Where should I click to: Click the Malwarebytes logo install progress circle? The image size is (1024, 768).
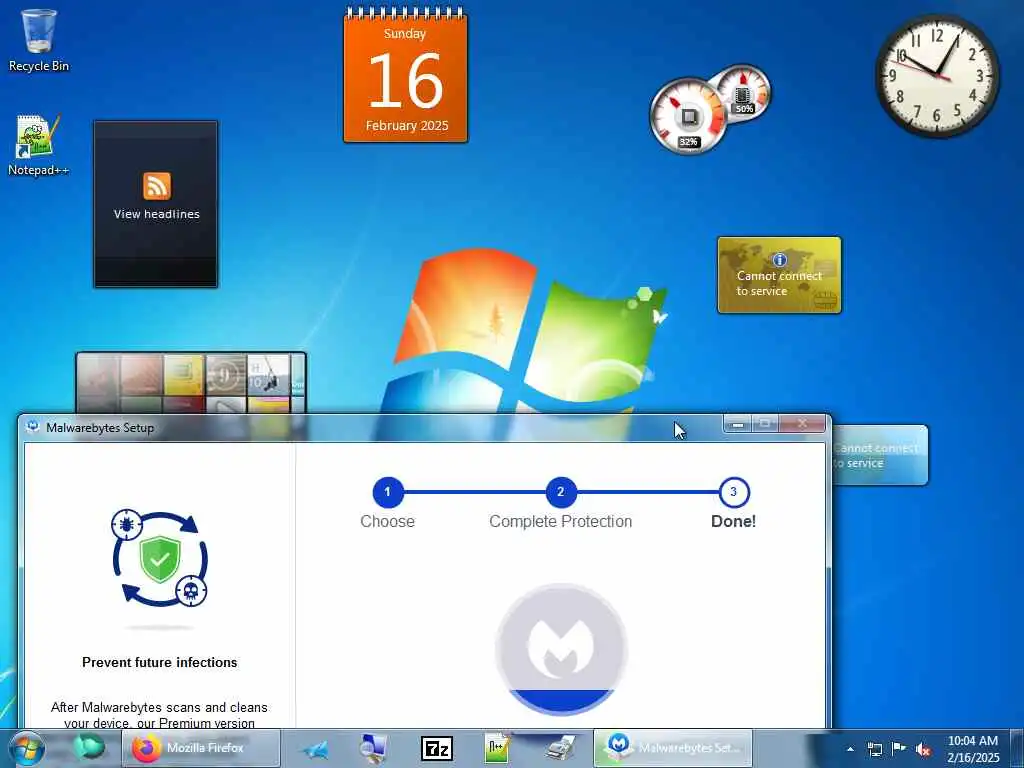click(x=562, y=648)
